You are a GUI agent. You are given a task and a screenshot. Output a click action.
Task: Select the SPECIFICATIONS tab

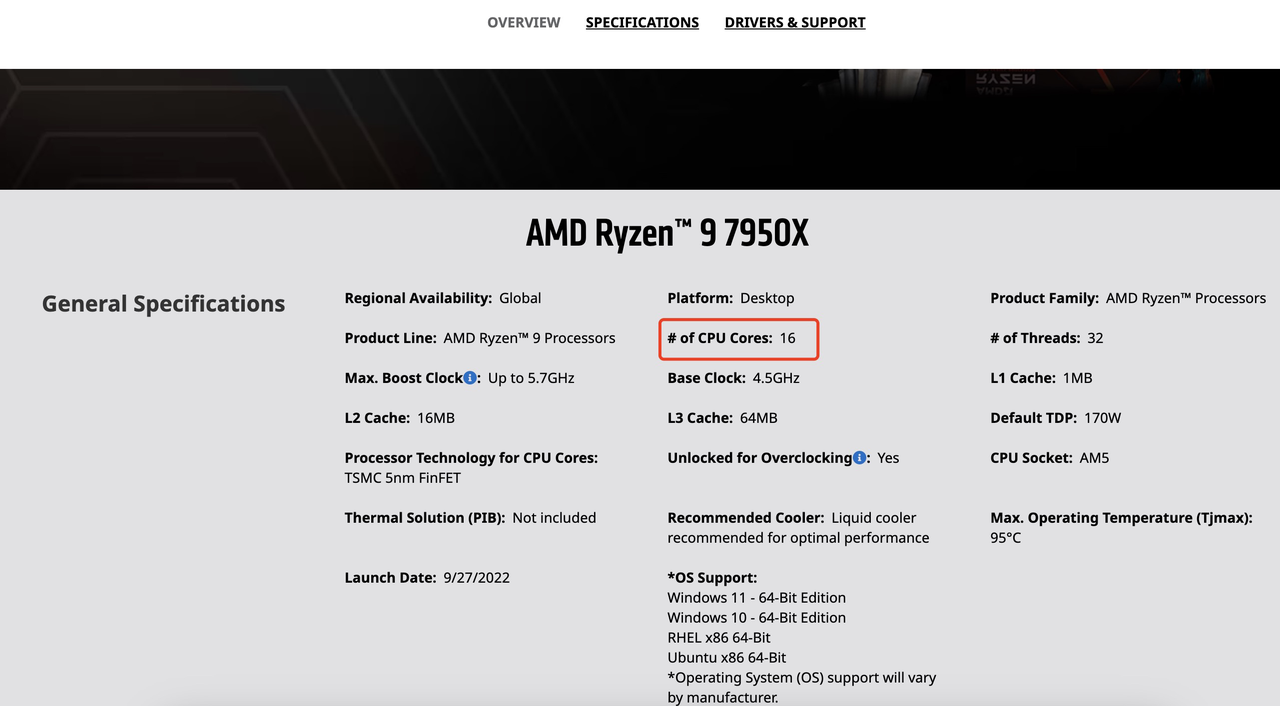(642, 22)
